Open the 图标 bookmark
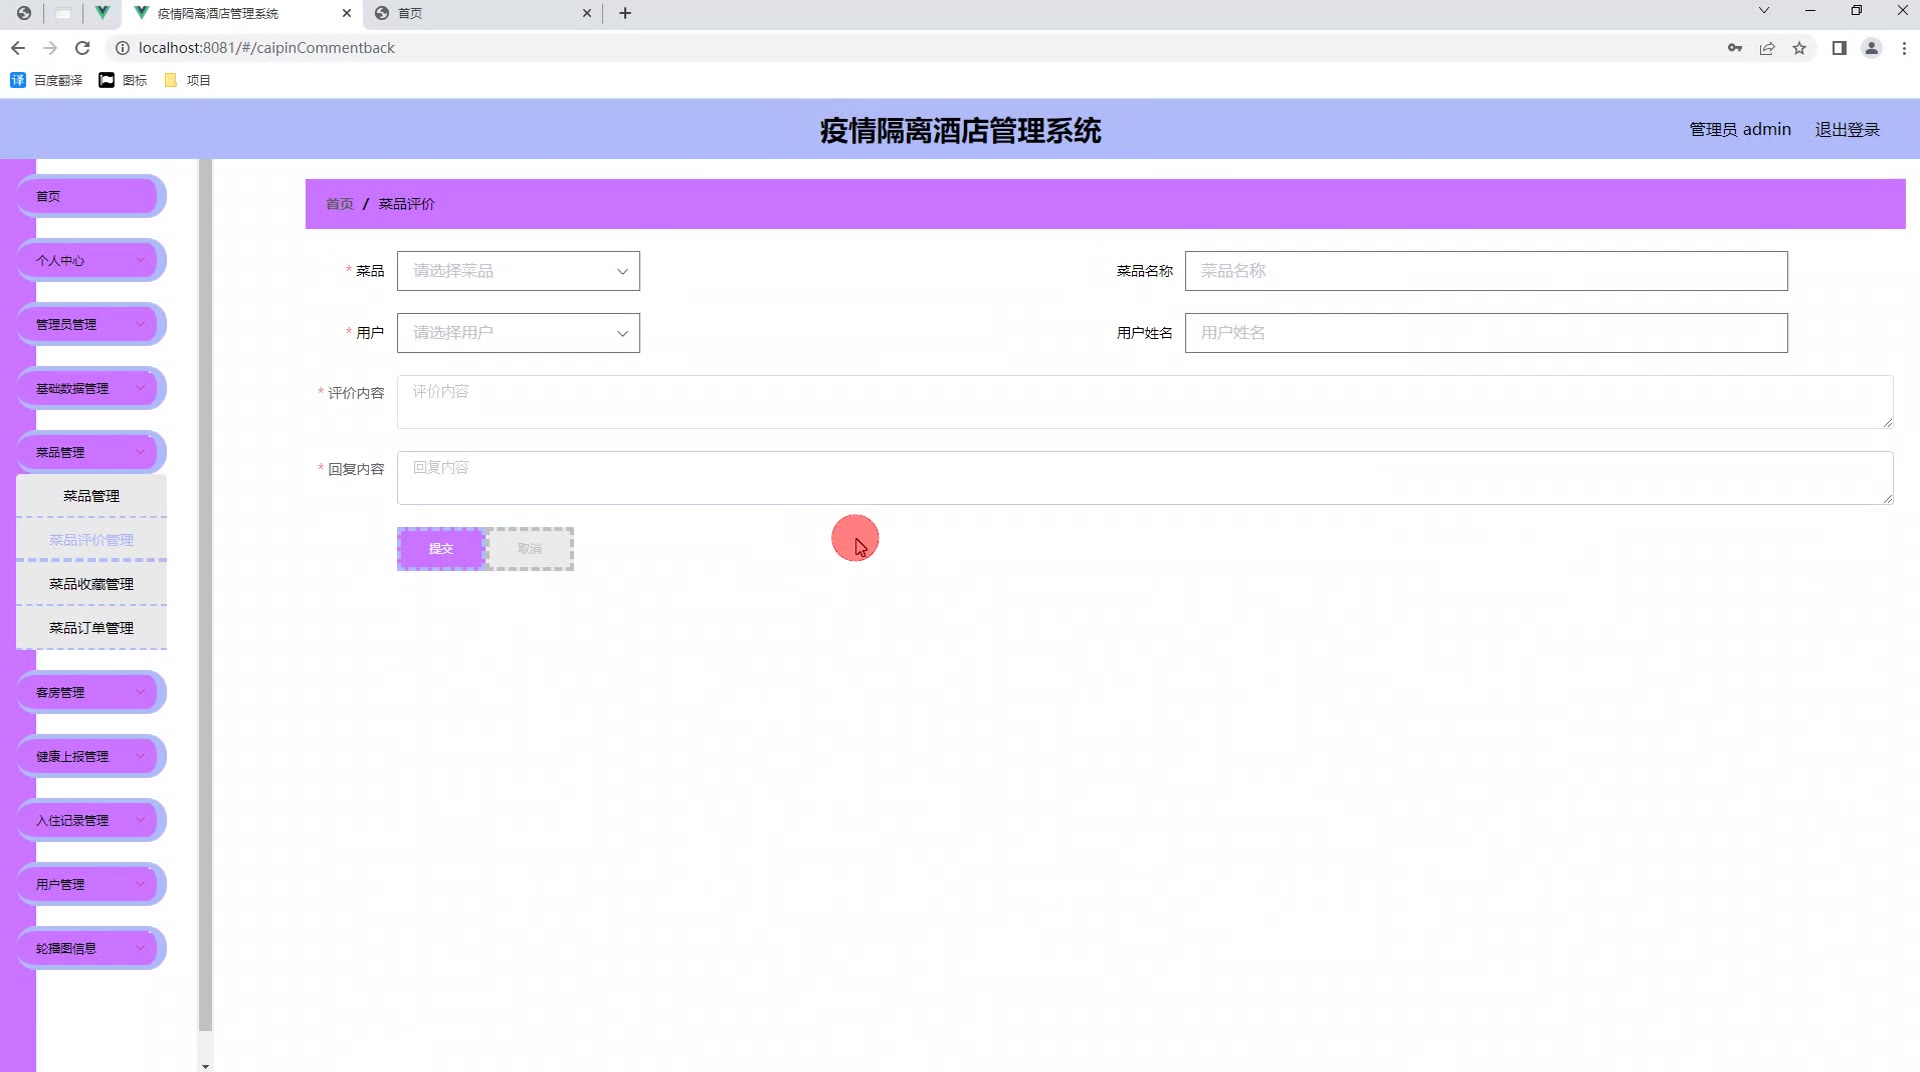Viewport: 1920px width, 1072px height. pyautogui.click(x=123, y=80)
